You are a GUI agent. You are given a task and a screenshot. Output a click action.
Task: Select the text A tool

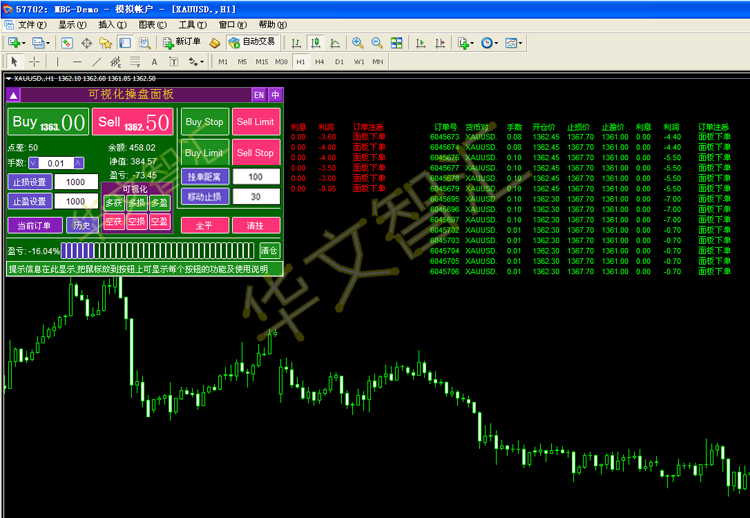tap(154, 61)
